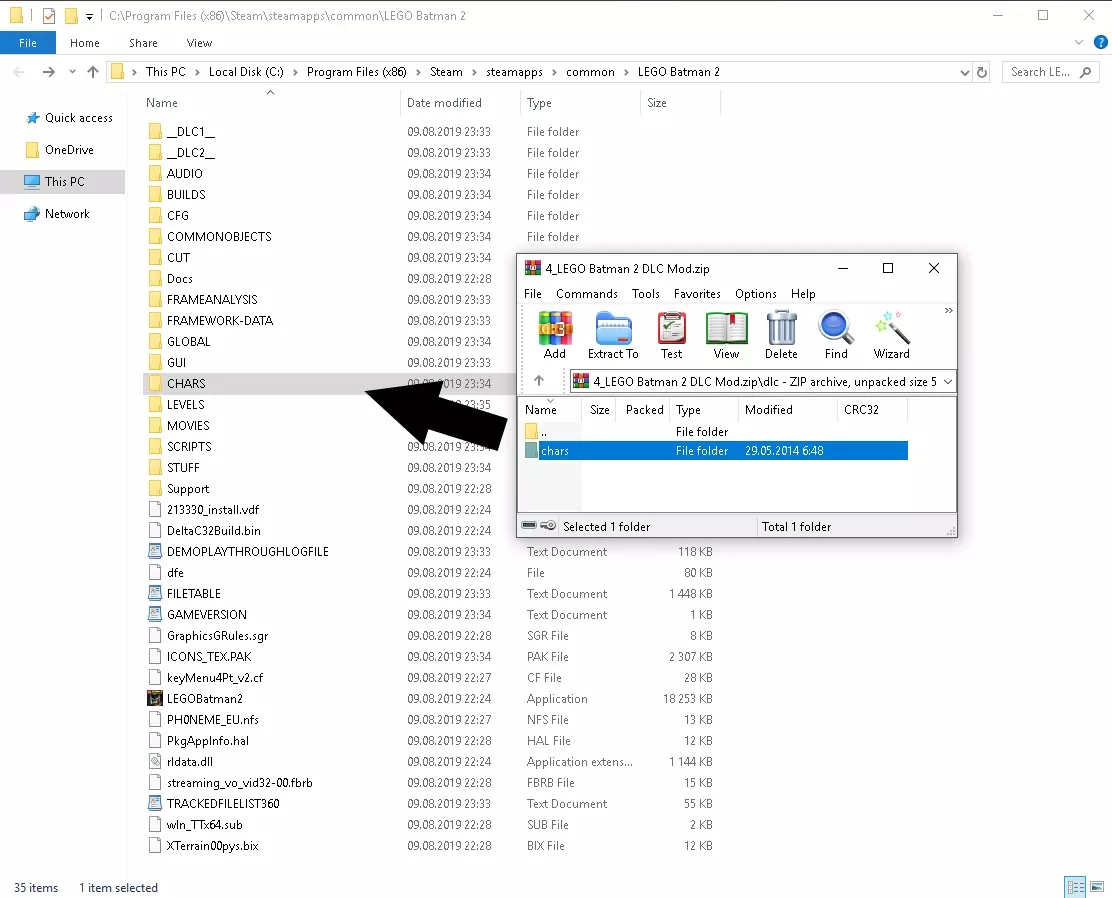Open the View tool in WinRAR toolbar

(726, 336)
